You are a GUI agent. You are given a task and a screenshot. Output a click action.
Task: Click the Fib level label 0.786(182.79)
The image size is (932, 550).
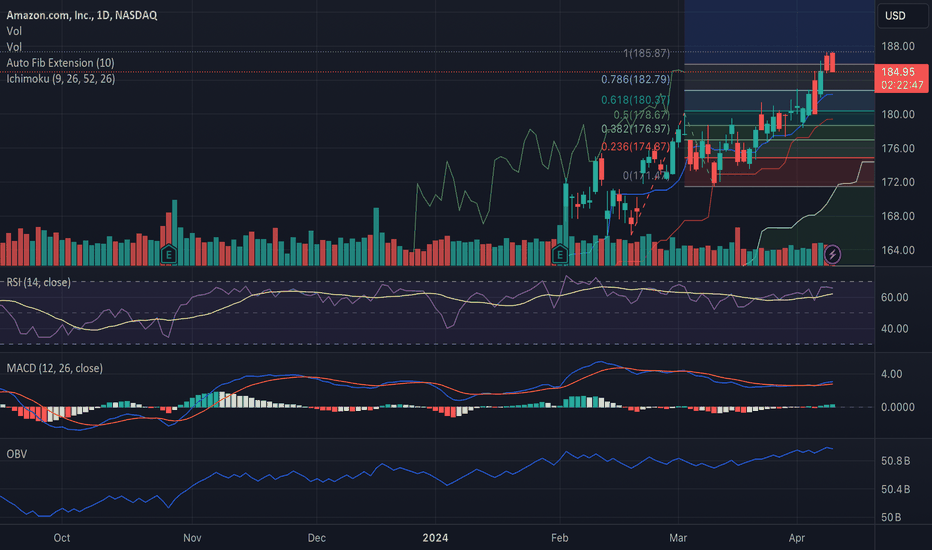click(x=635, y=79)
